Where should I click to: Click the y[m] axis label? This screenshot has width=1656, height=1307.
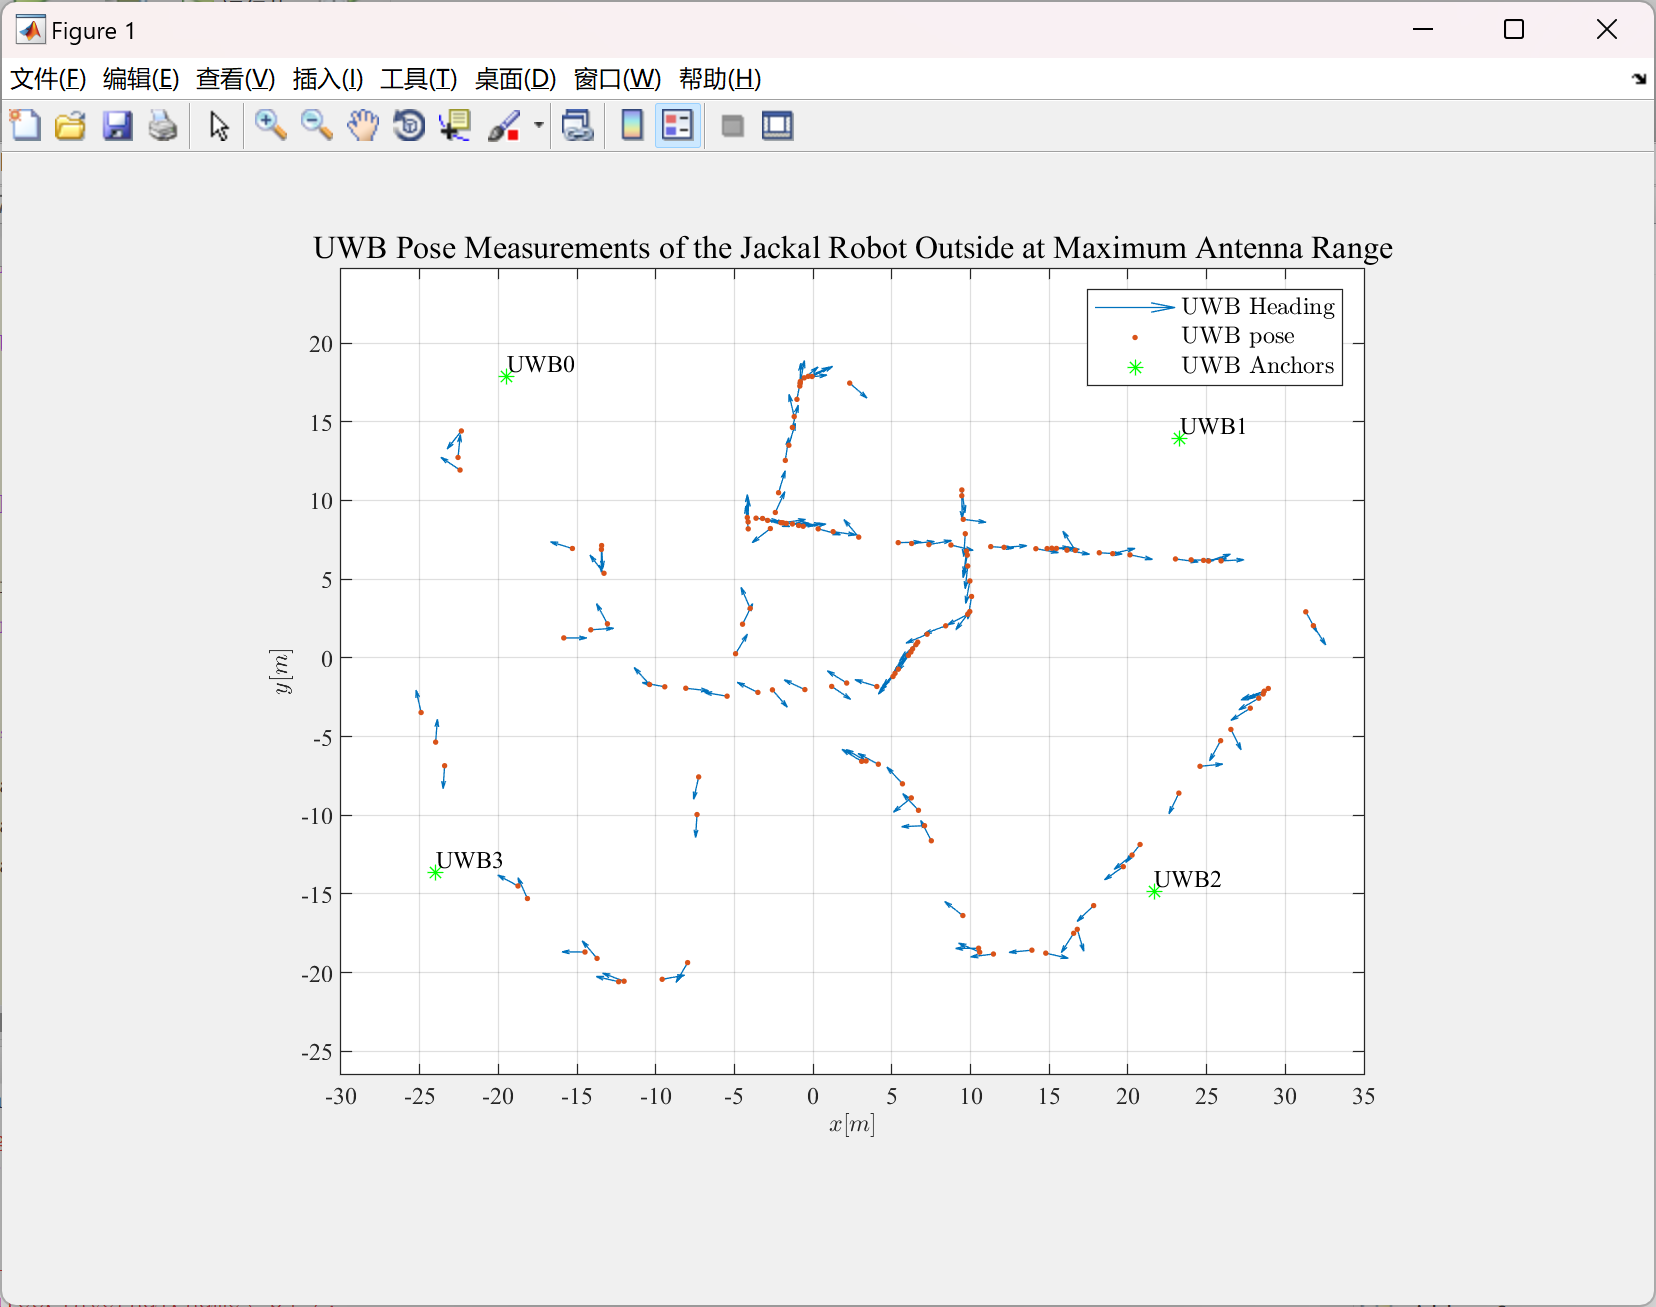tap(281, 671)
